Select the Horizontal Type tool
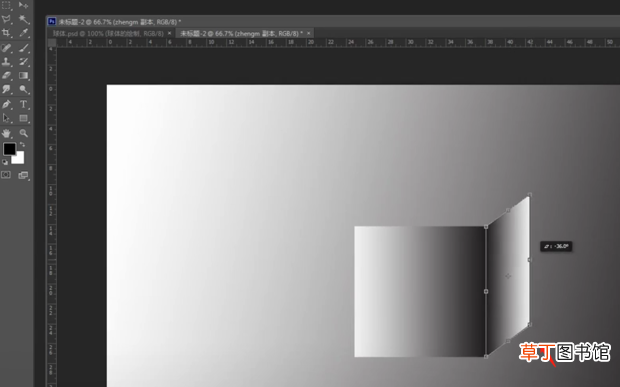The width and height of the screenshot is (620, 387). [23, 104]
